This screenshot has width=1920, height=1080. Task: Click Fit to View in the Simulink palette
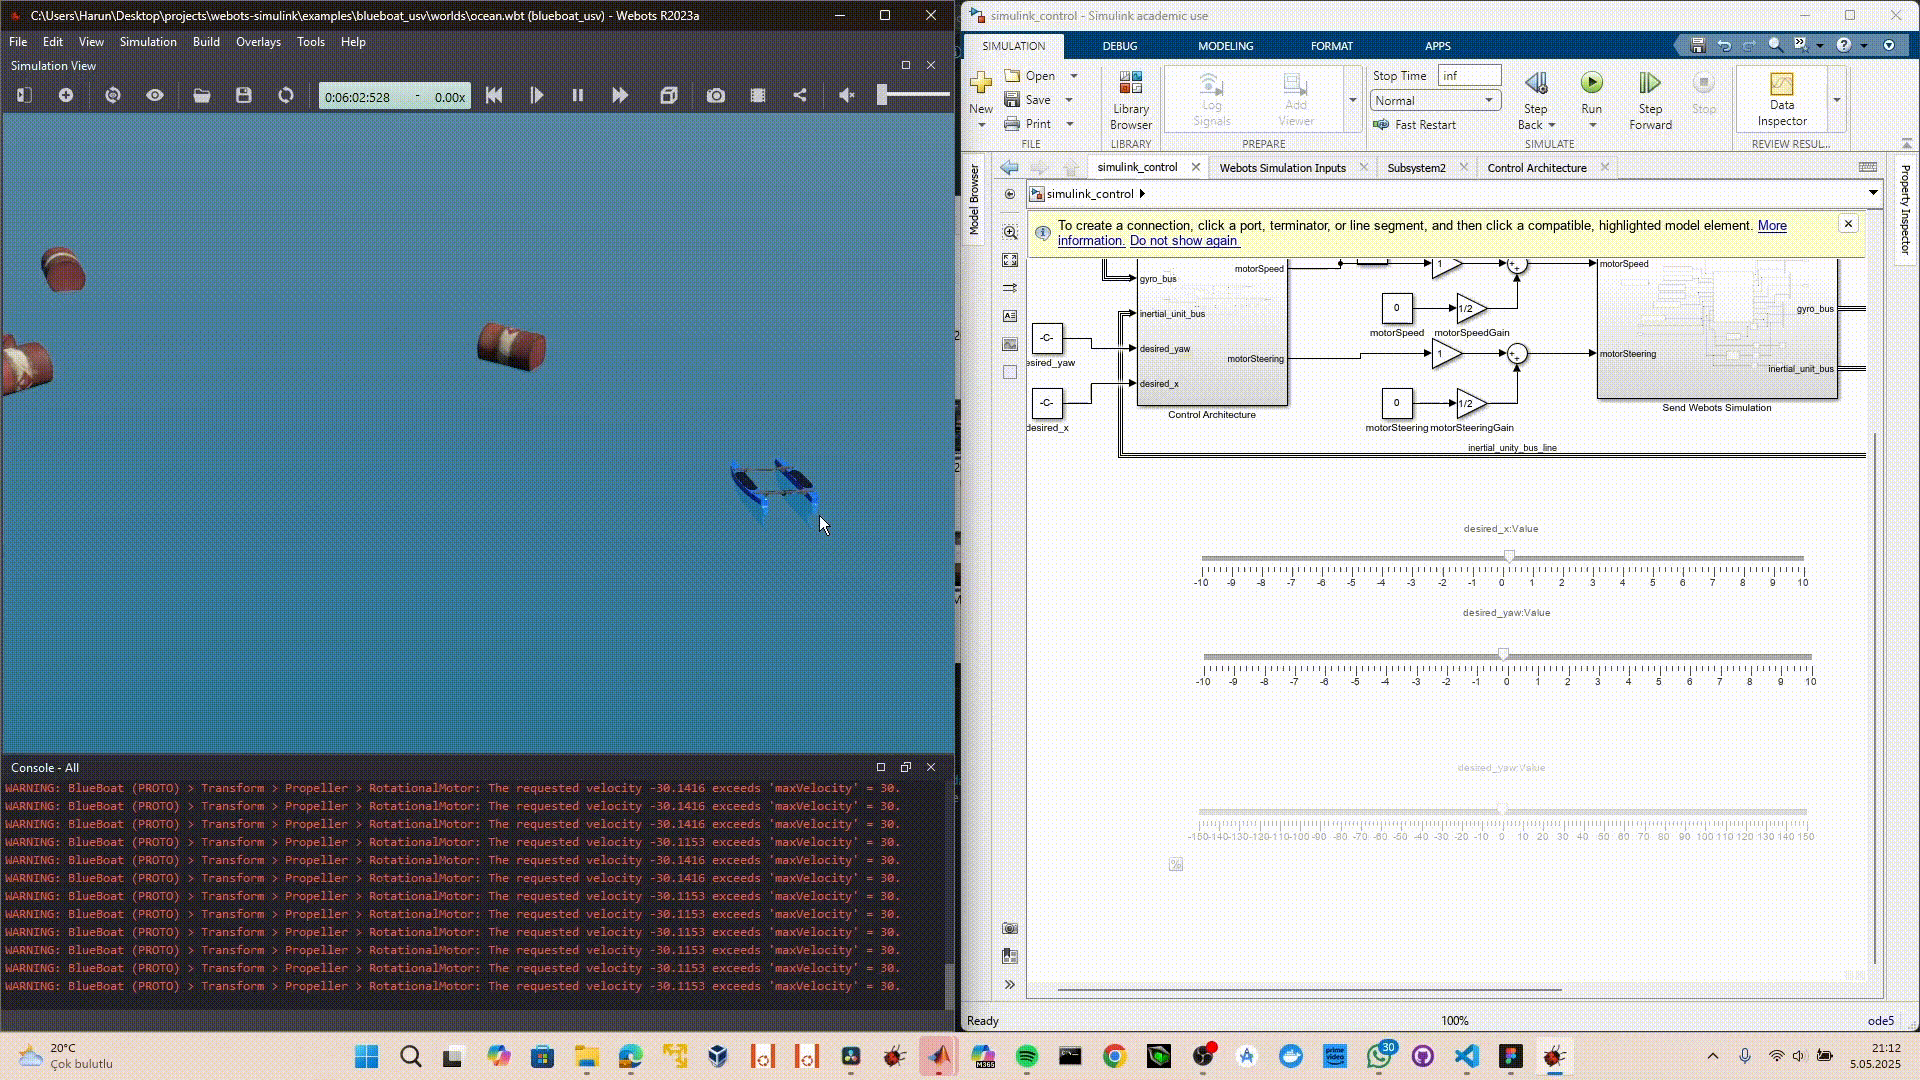1010,260
